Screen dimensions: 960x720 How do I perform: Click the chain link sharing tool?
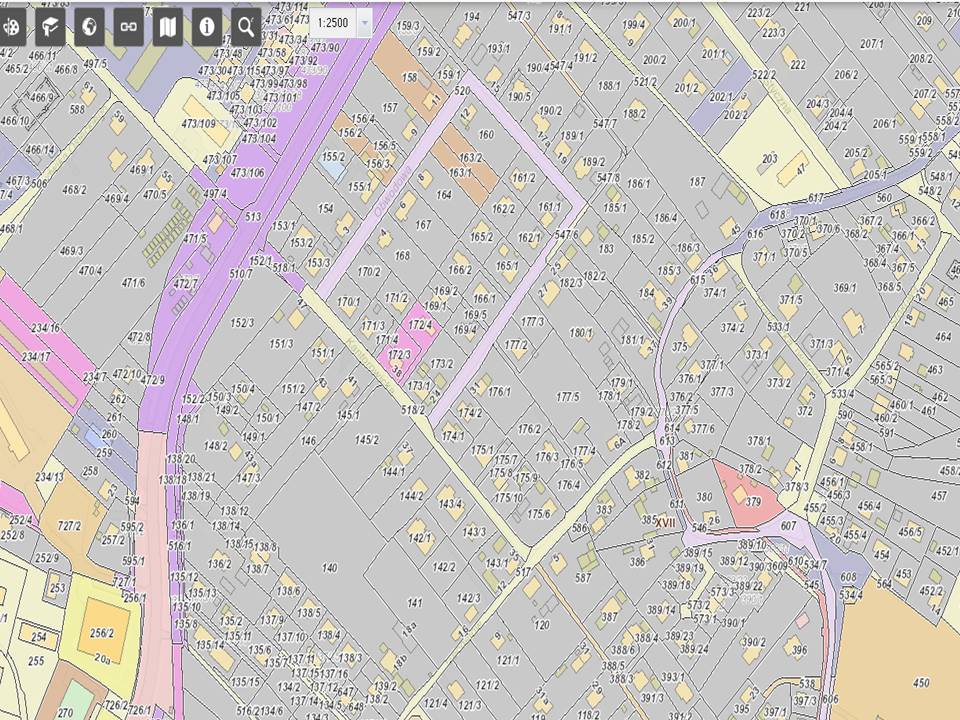(x=129, y=28)
